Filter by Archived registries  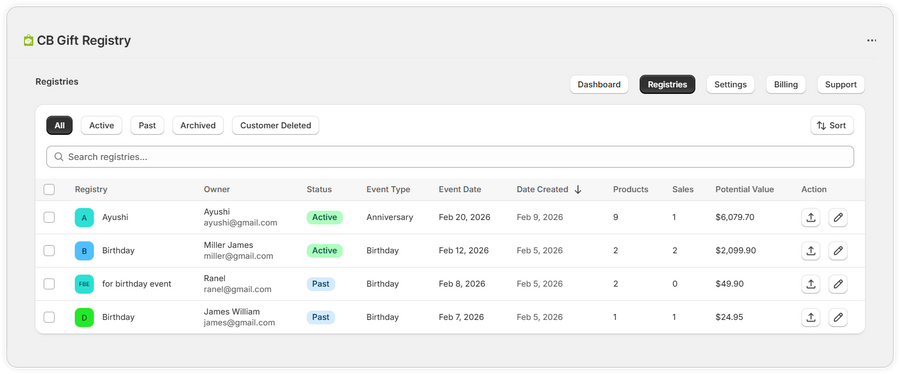click(198, 126)
